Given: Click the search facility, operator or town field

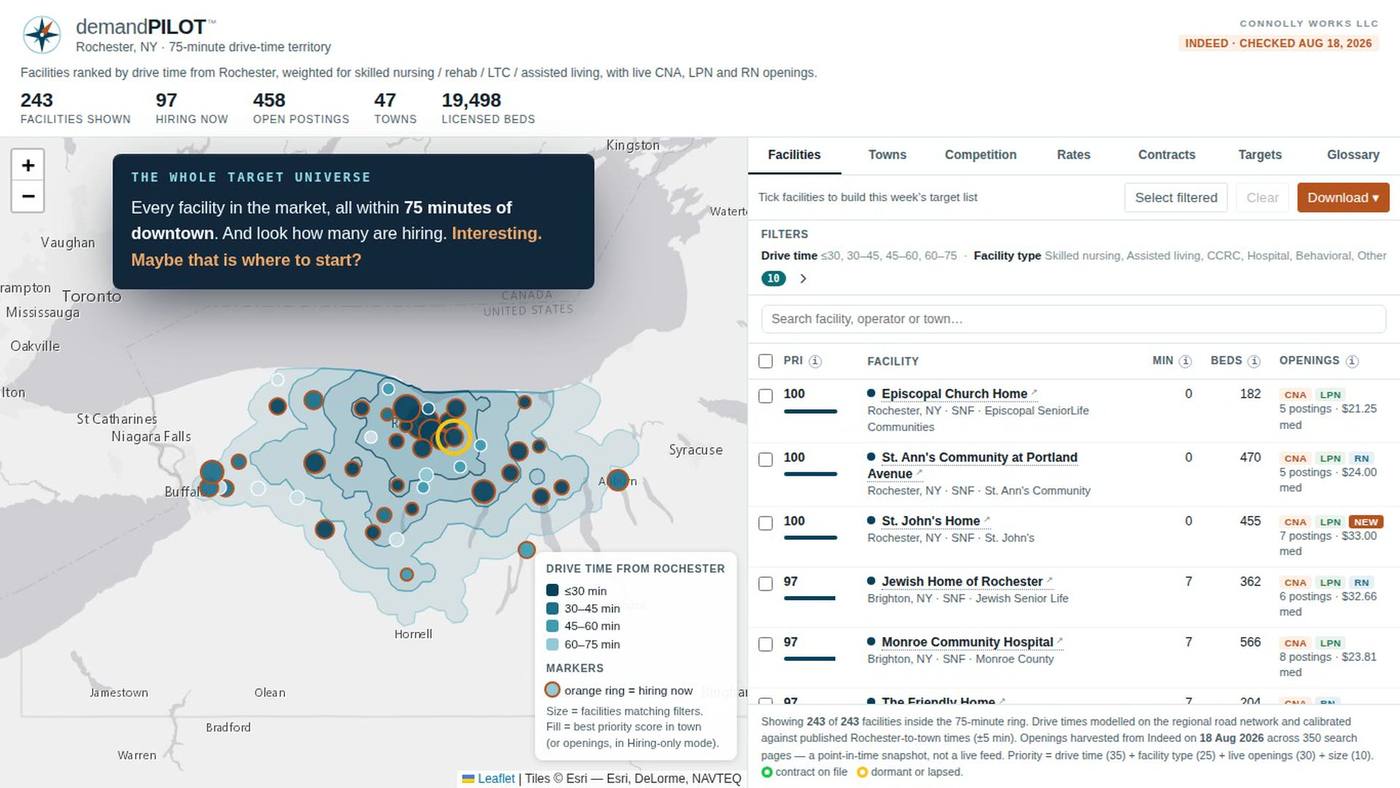Looking at the screenshot, I should [x=1074, y=319].
